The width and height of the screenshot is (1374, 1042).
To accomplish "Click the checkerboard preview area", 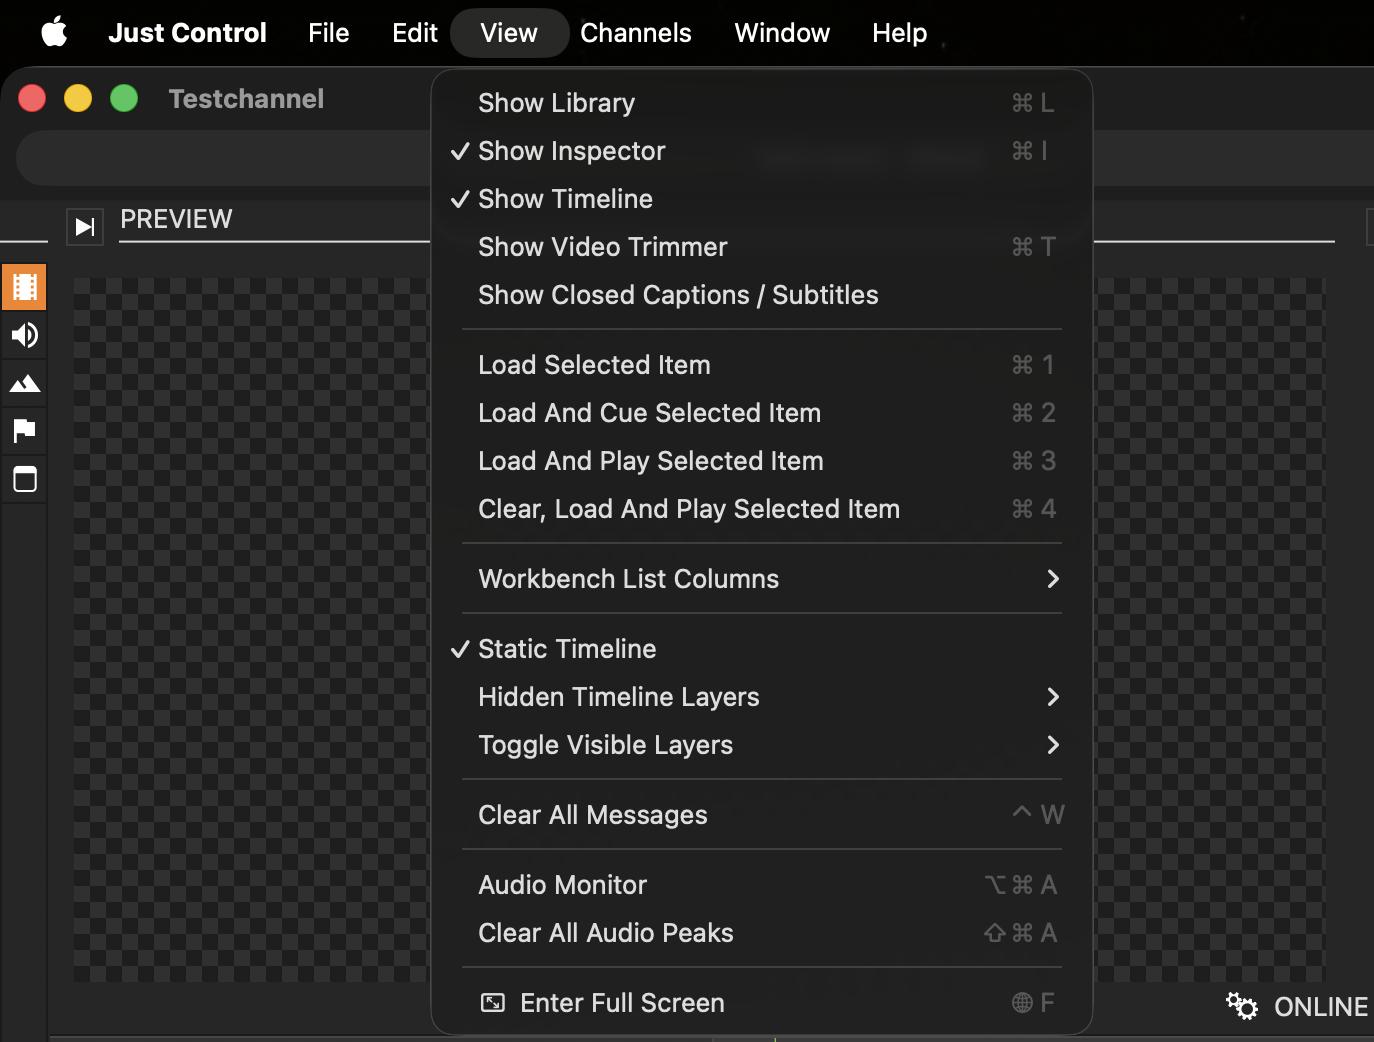I will pyautogui.click(x=250, y=630).
